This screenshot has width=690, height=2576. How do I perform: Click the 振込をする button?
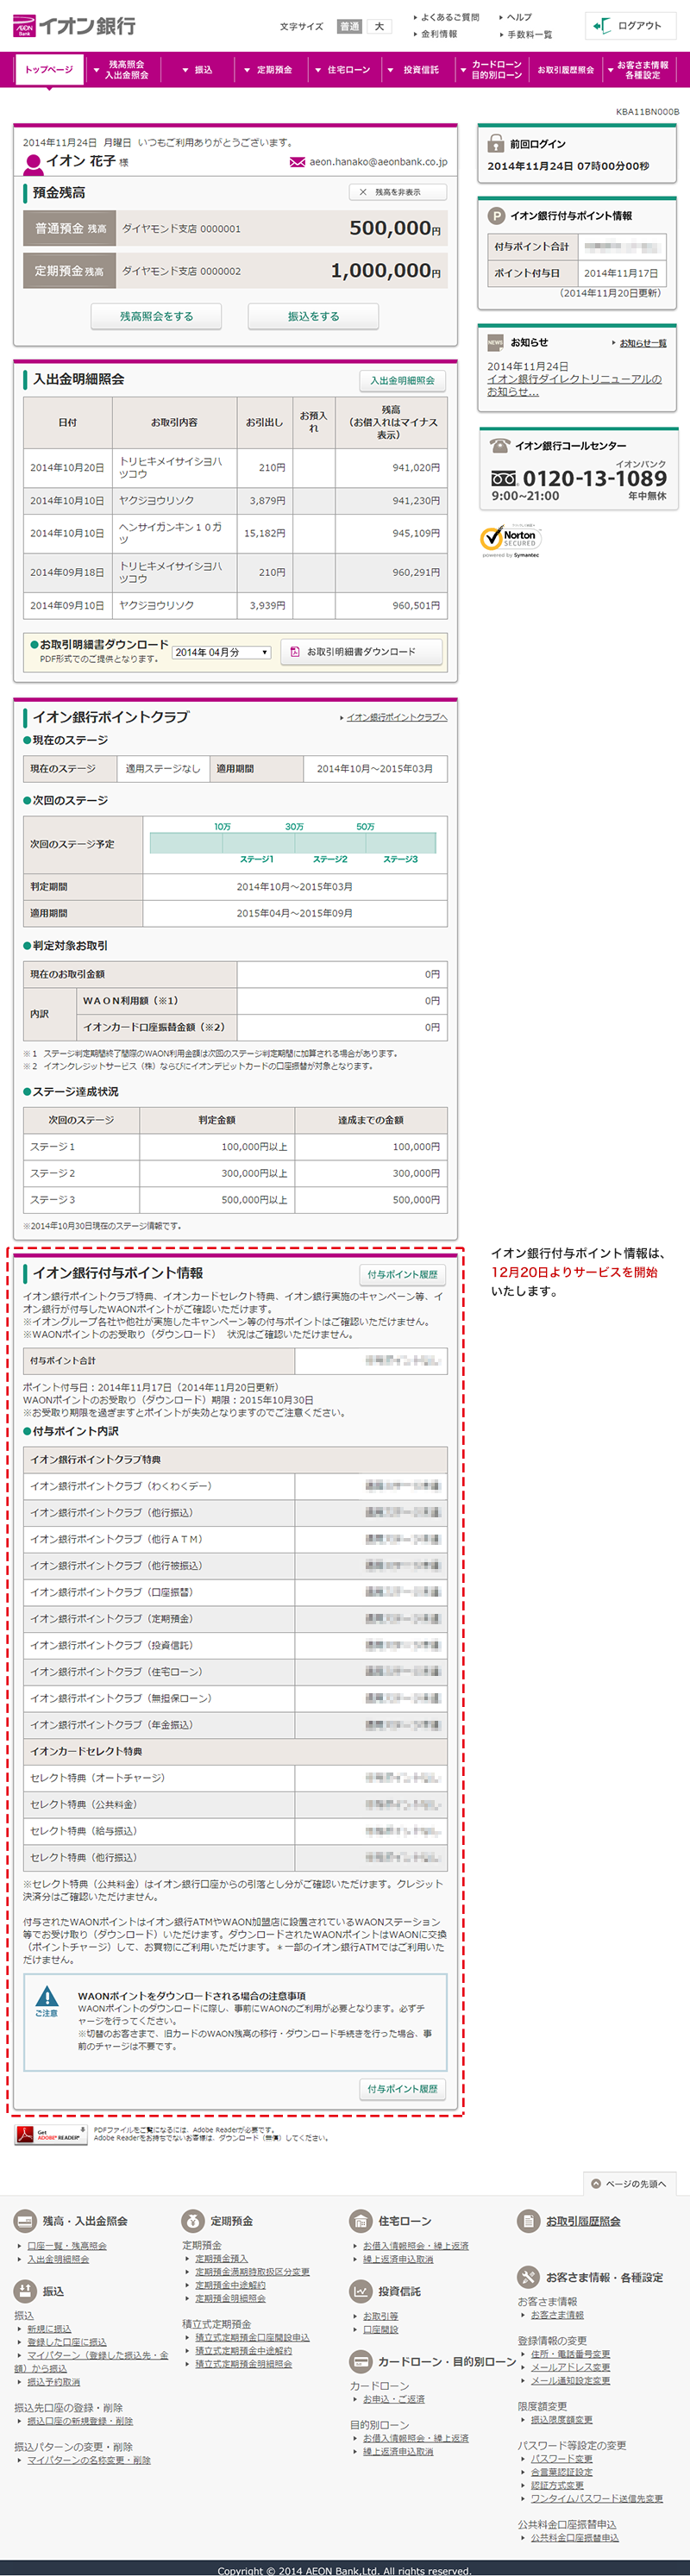(x=313, y=316)
